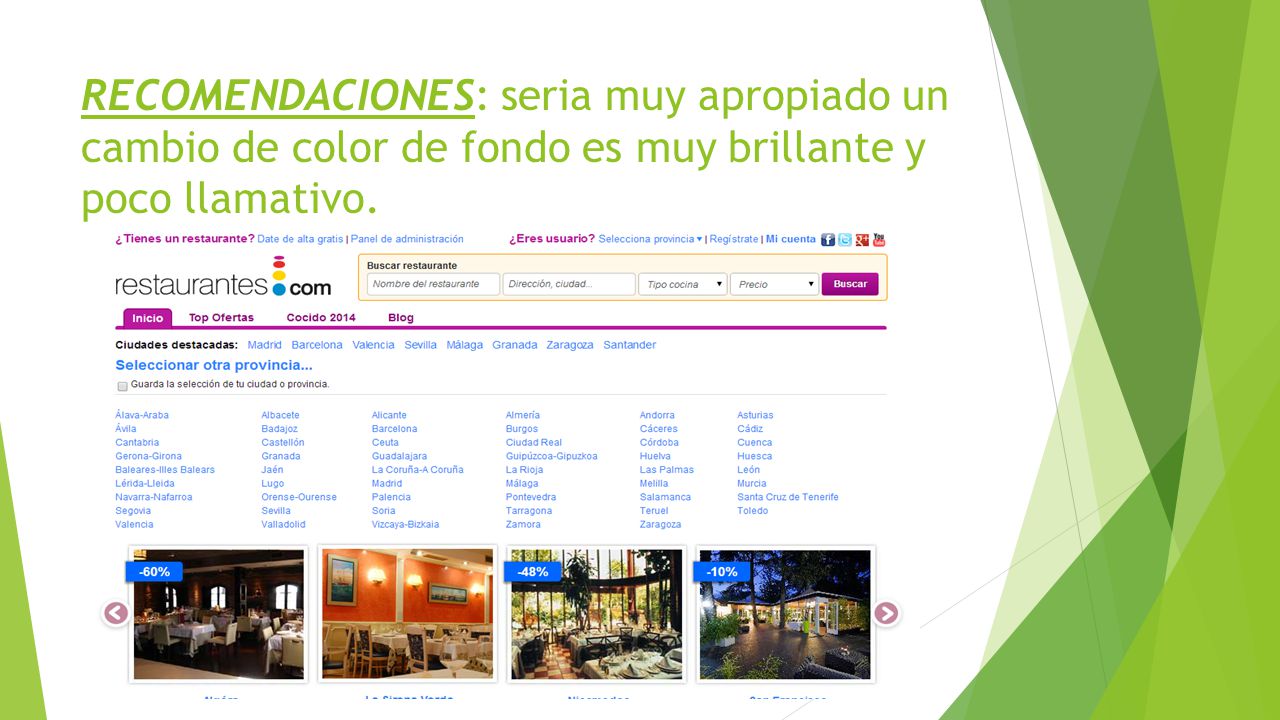The image size is (1280, 720).
Task: Click the restaurantes.com logo
Action: (223, 277)
